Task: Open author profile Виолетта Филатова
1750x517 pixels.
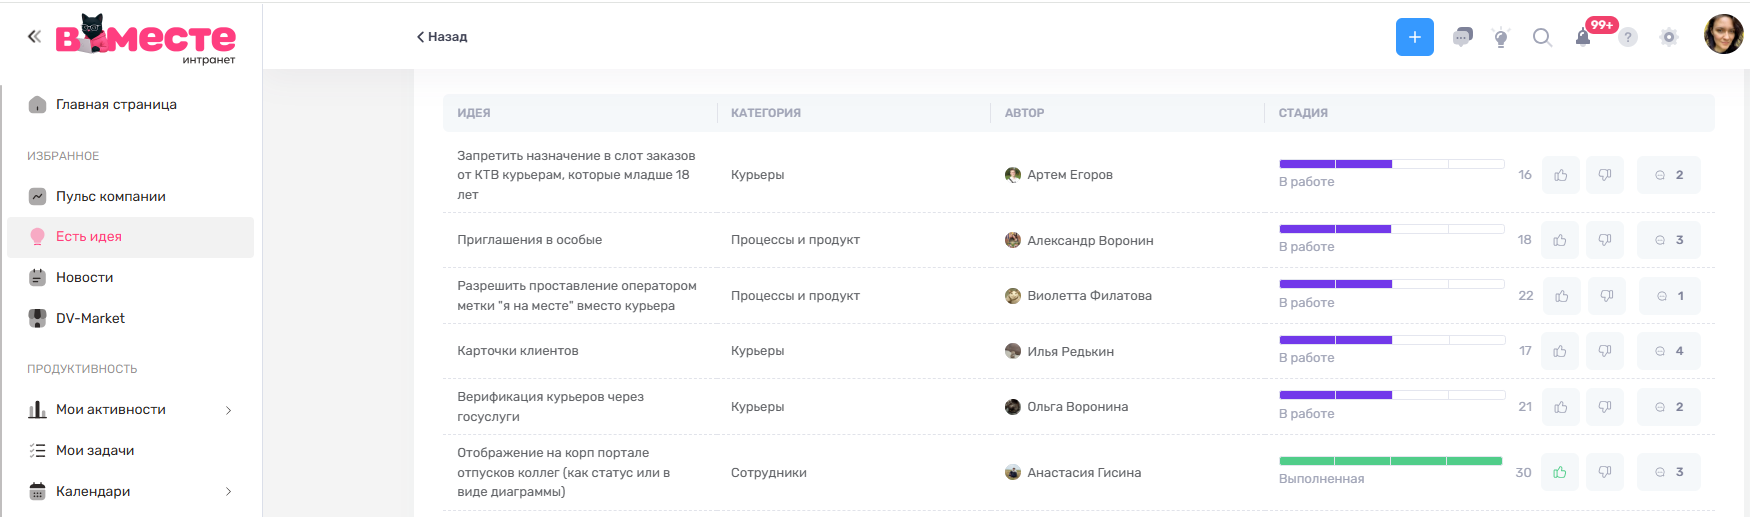Action: [x=1088, y=296]
